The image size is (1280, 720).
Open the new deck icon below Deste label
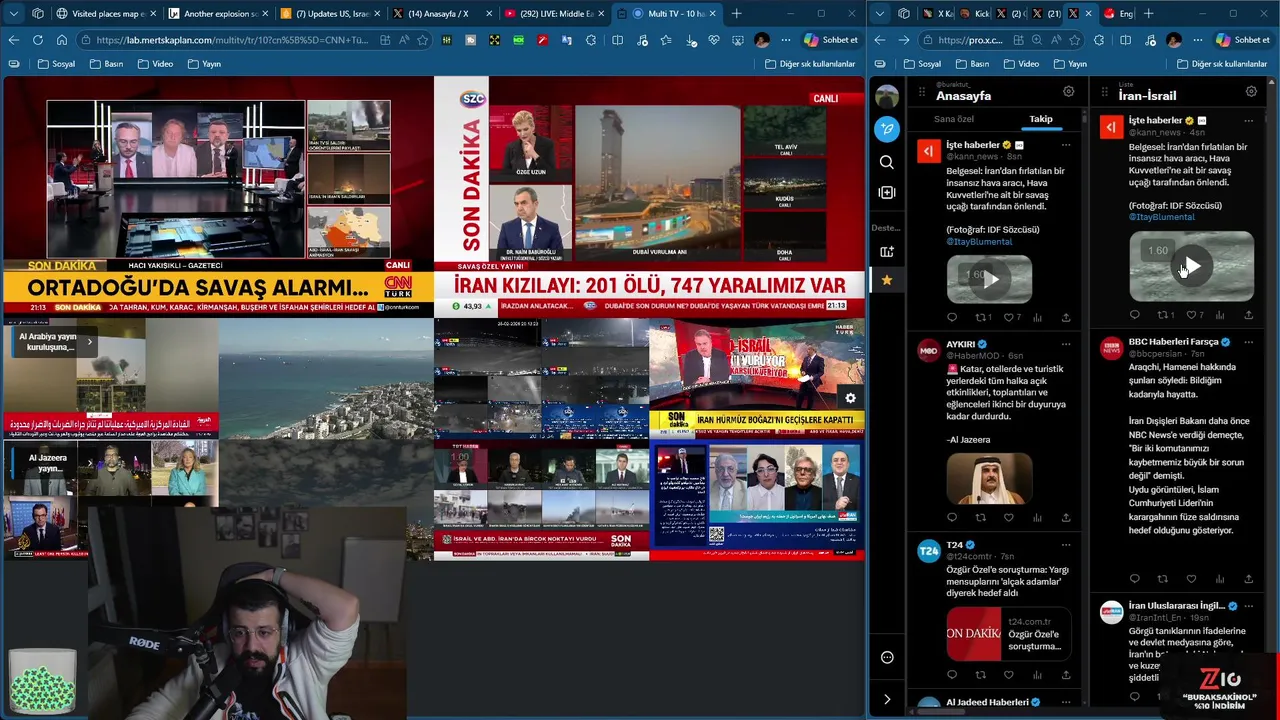(886, 252)
